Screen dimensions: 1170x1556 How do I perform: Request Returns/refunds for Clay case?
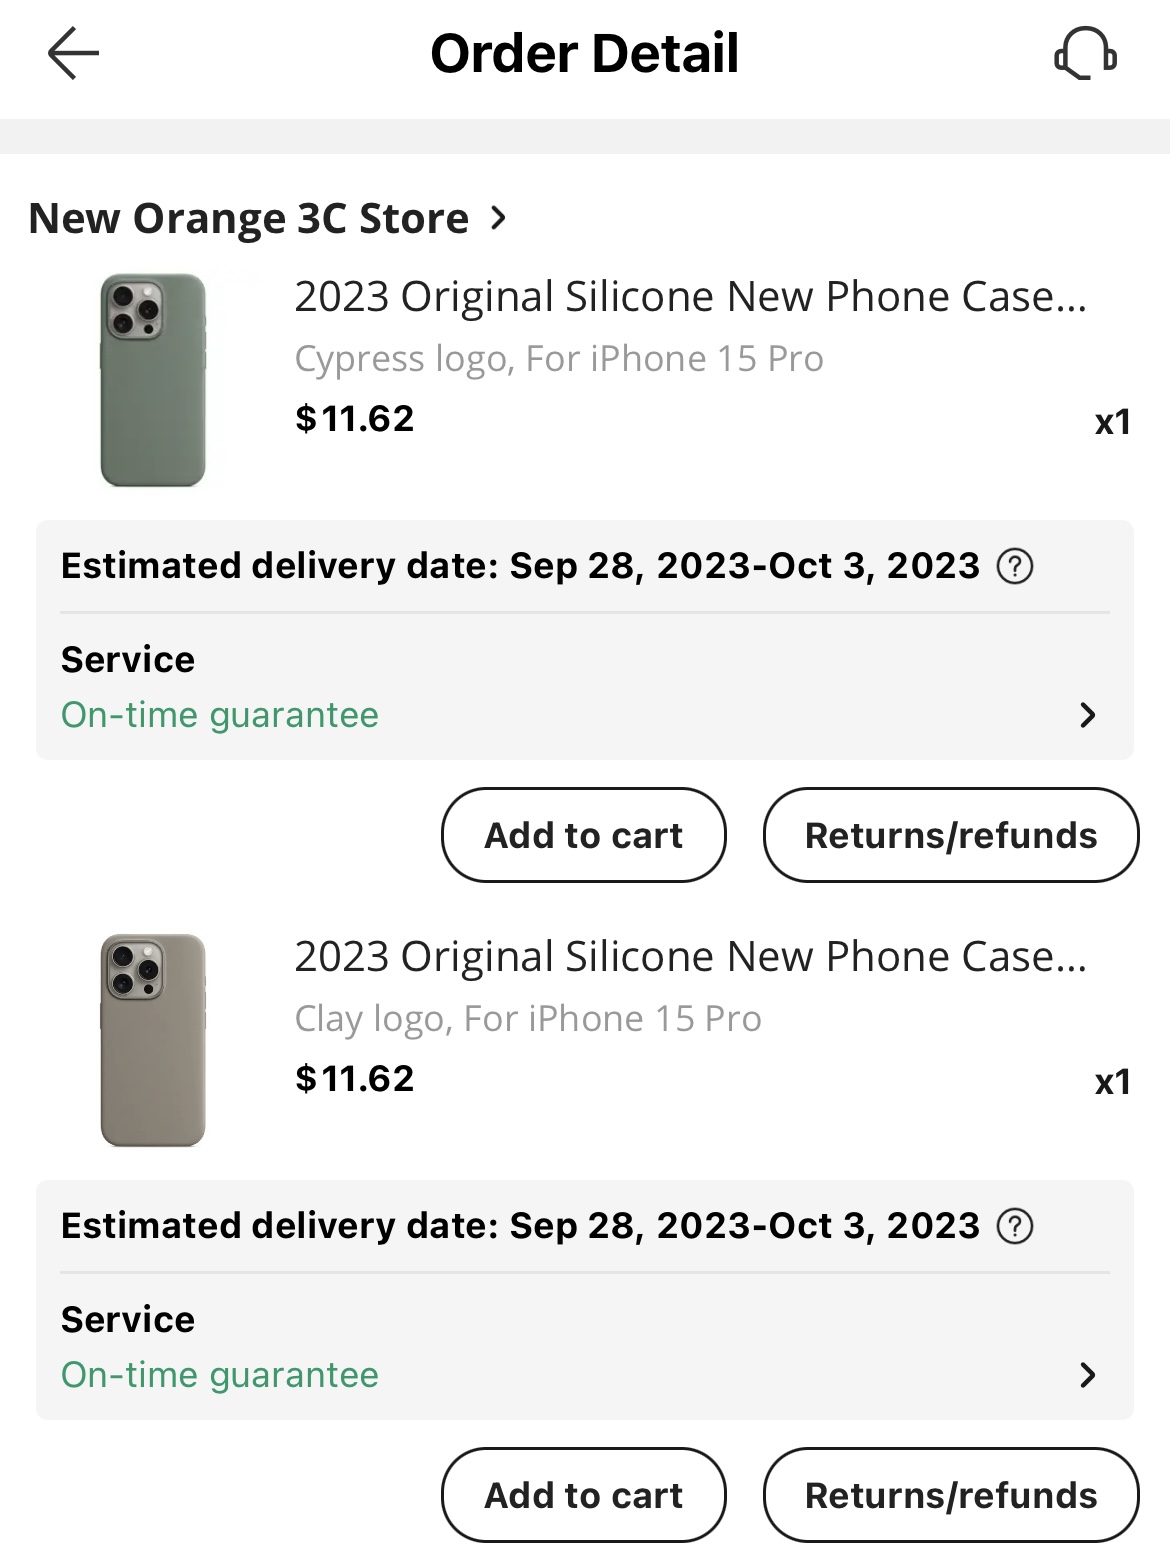[x=950, y=1495]
